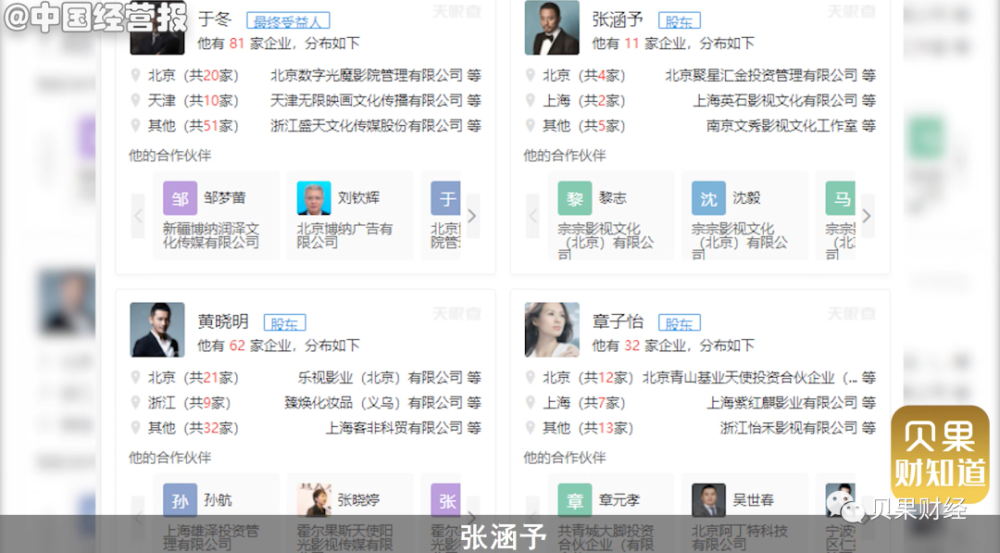Viewport: 1000px width, 553px height.
Task: Open 浙江怡禾影视有限公司 link
Action: pyautogui.click(x=790, y=428)
